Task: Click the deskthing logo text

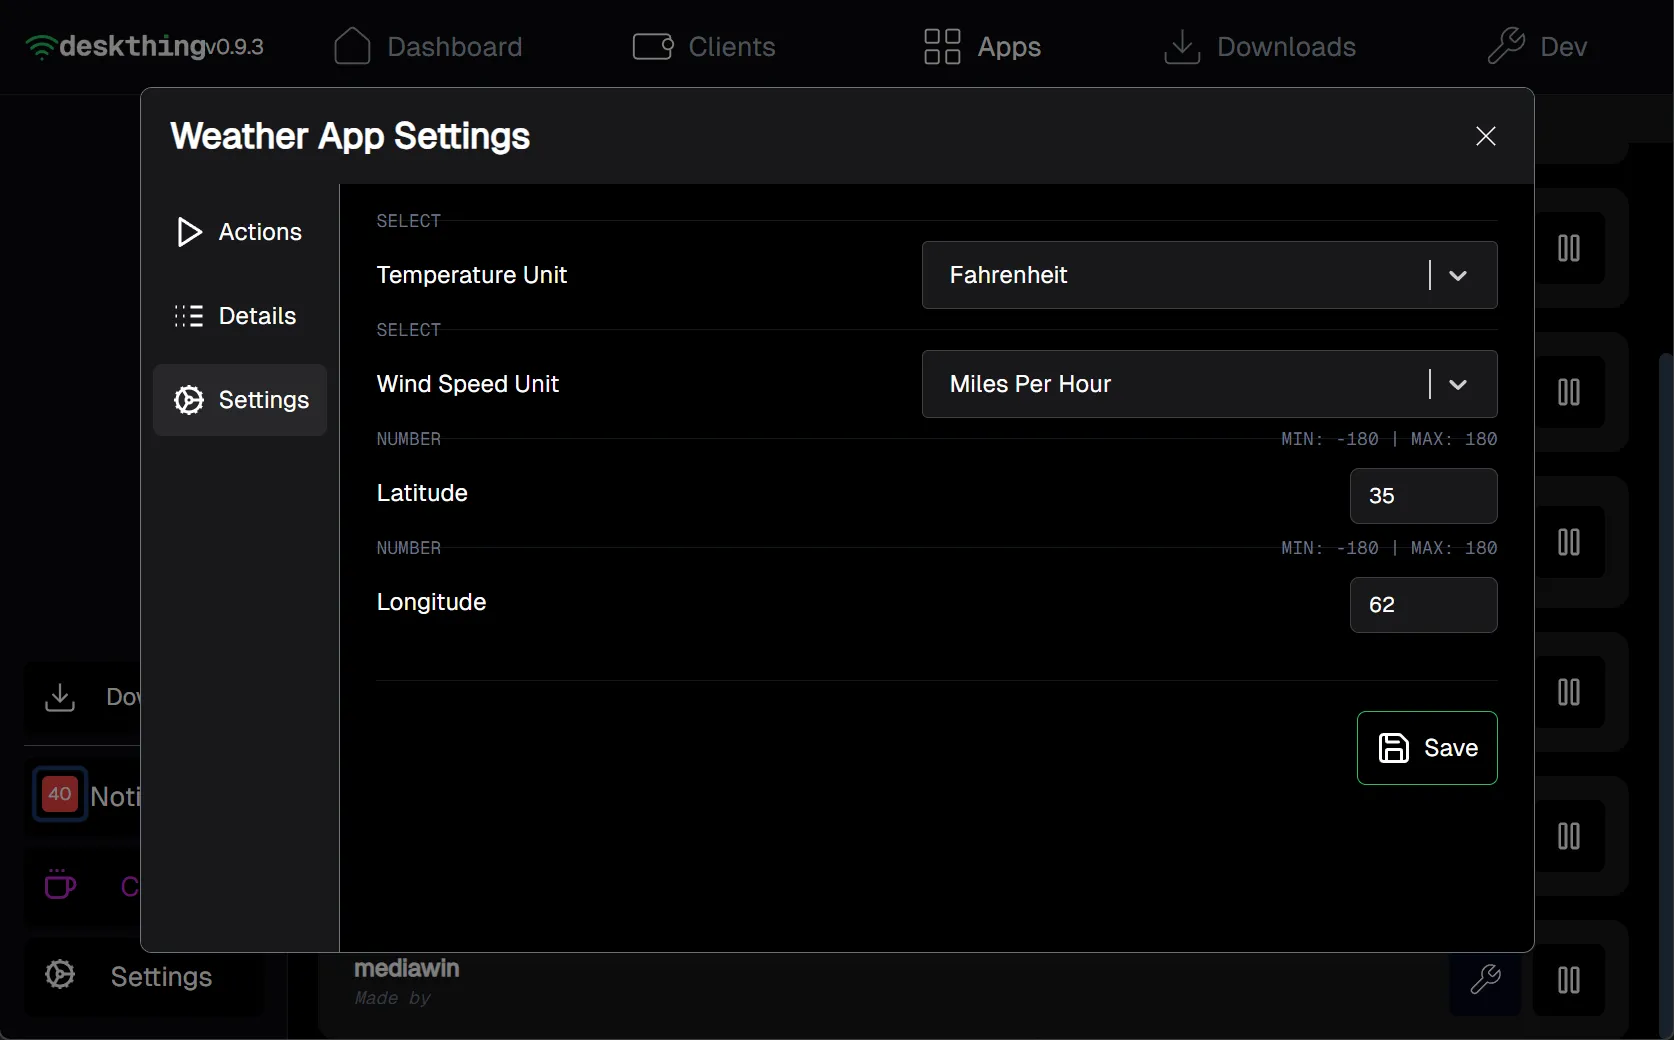Action: 132,46
